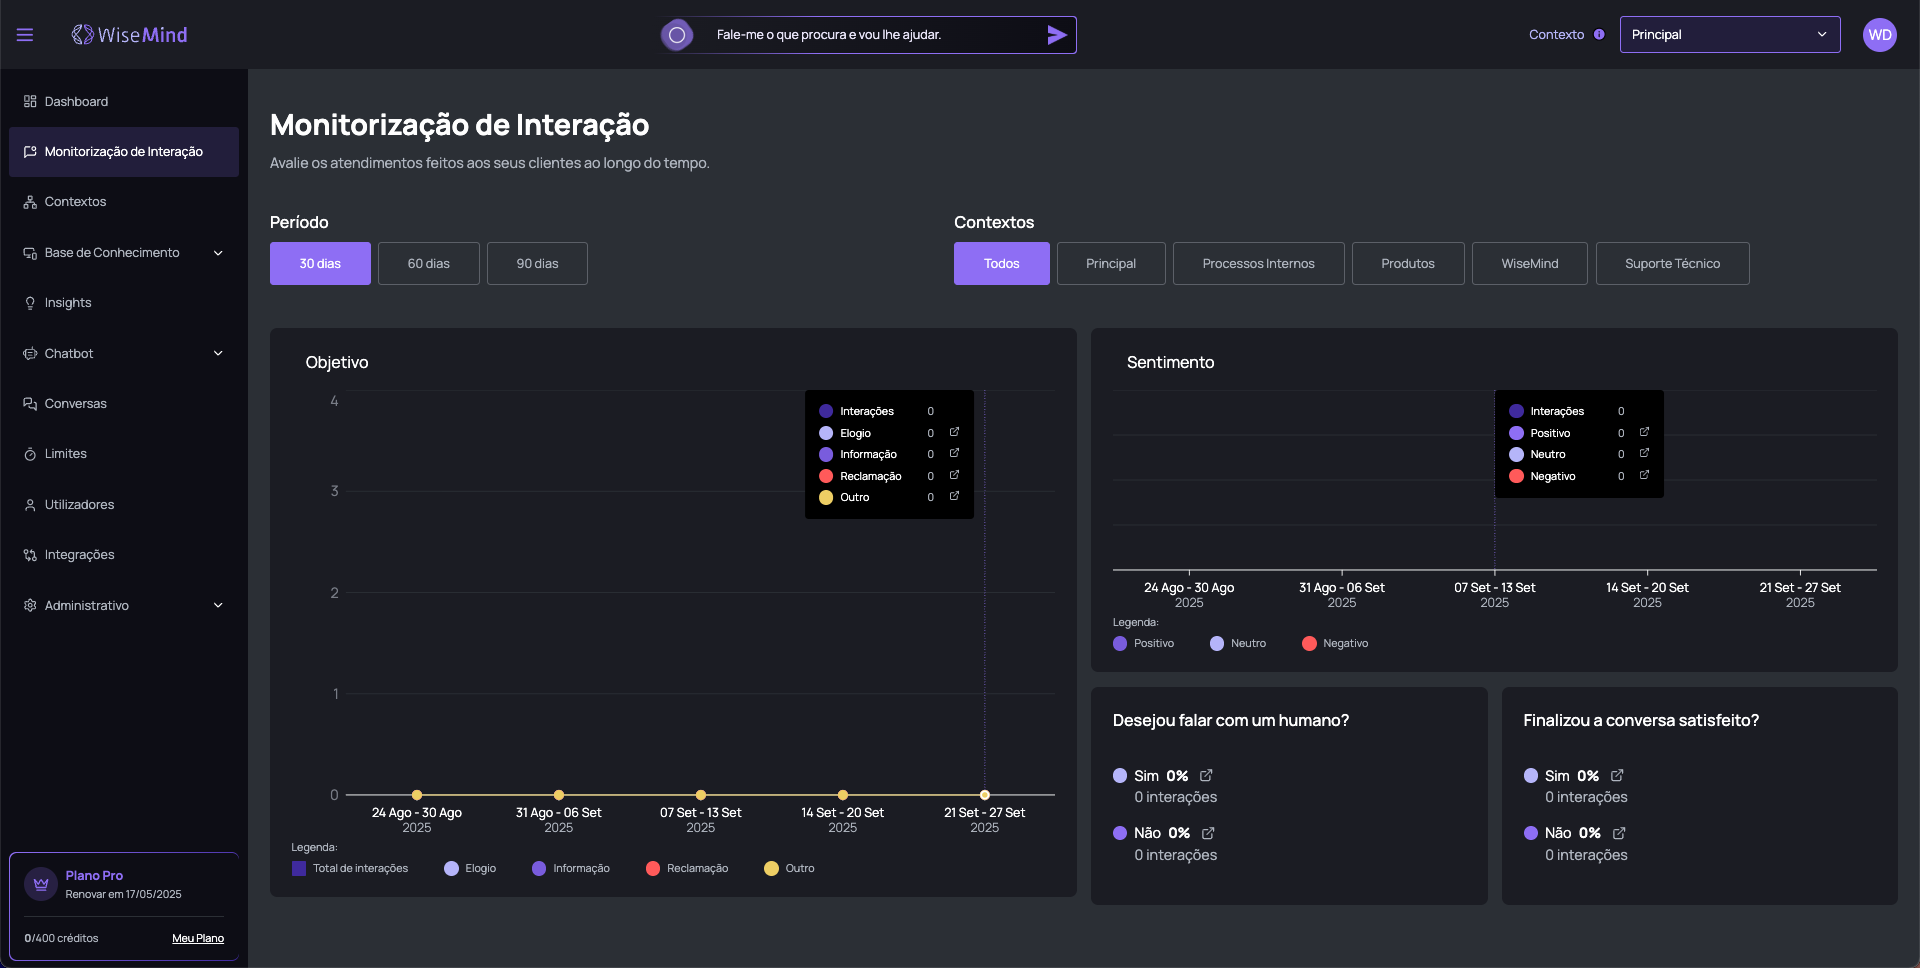Click the hamburger menu icon
This screenshot has width=1920, height=968.
[25, 35]
